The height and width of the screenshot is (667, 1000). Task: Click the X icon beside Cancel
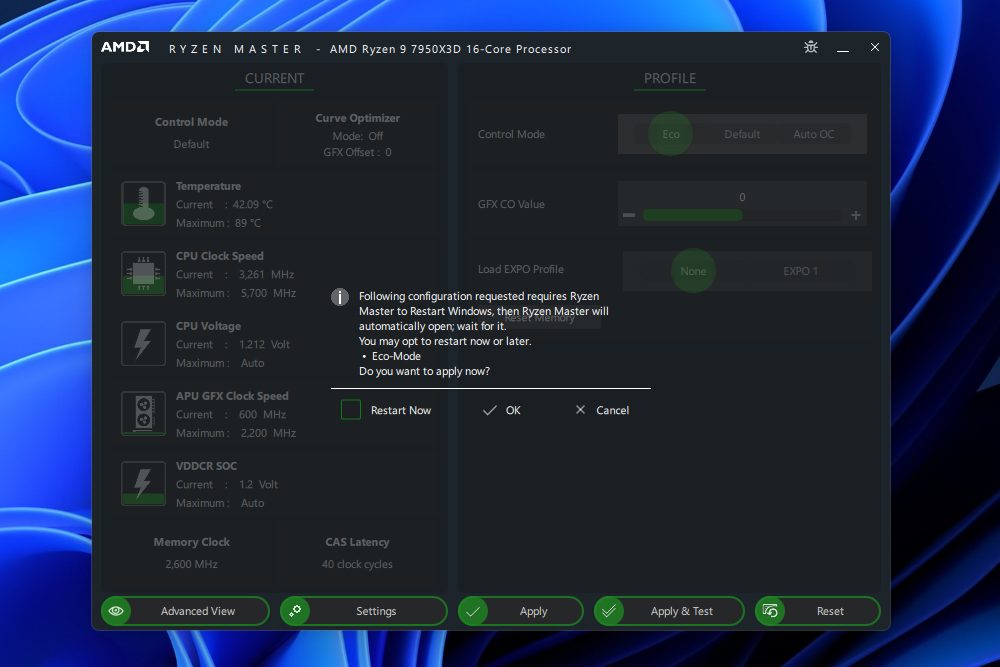(x=580, y=409)
